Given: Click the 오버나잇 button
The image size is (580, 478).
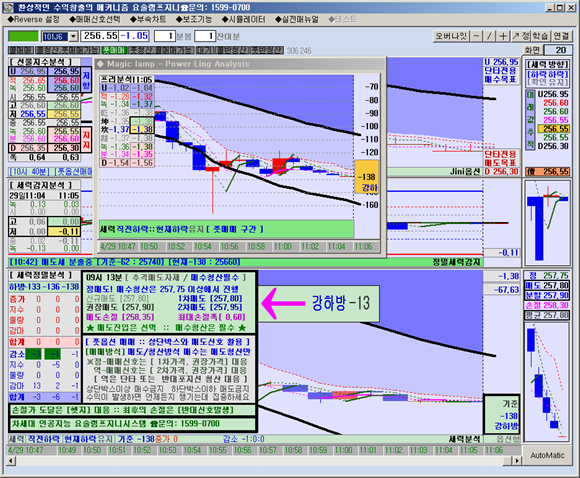Looking at the screenshot, I should [x=451, y=36].
